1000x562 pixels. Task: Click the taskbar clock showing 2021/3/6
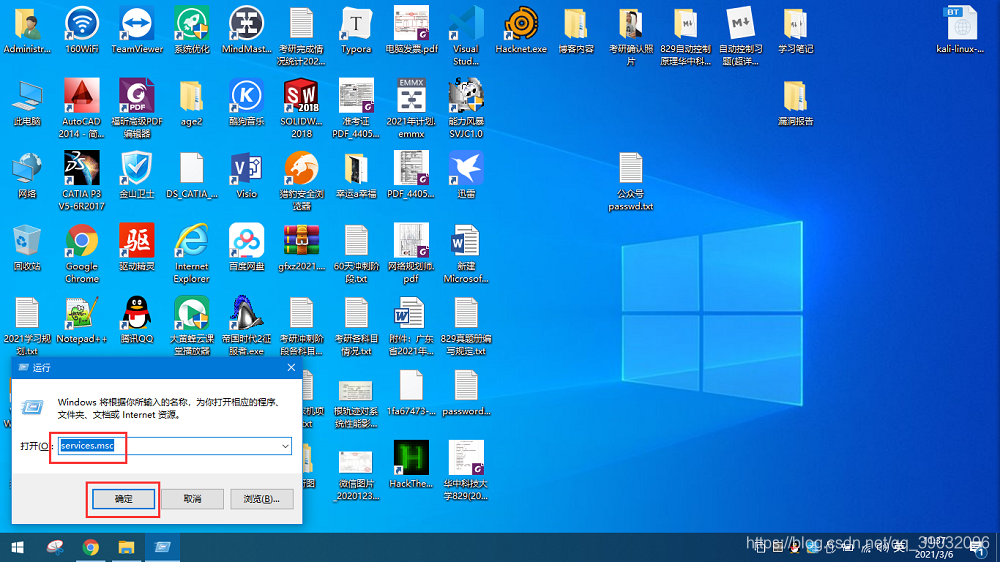coord(934,549)
